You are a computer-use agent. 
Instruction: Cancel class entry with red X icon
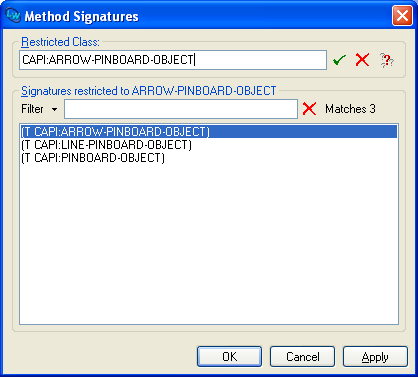pos(362,60)
